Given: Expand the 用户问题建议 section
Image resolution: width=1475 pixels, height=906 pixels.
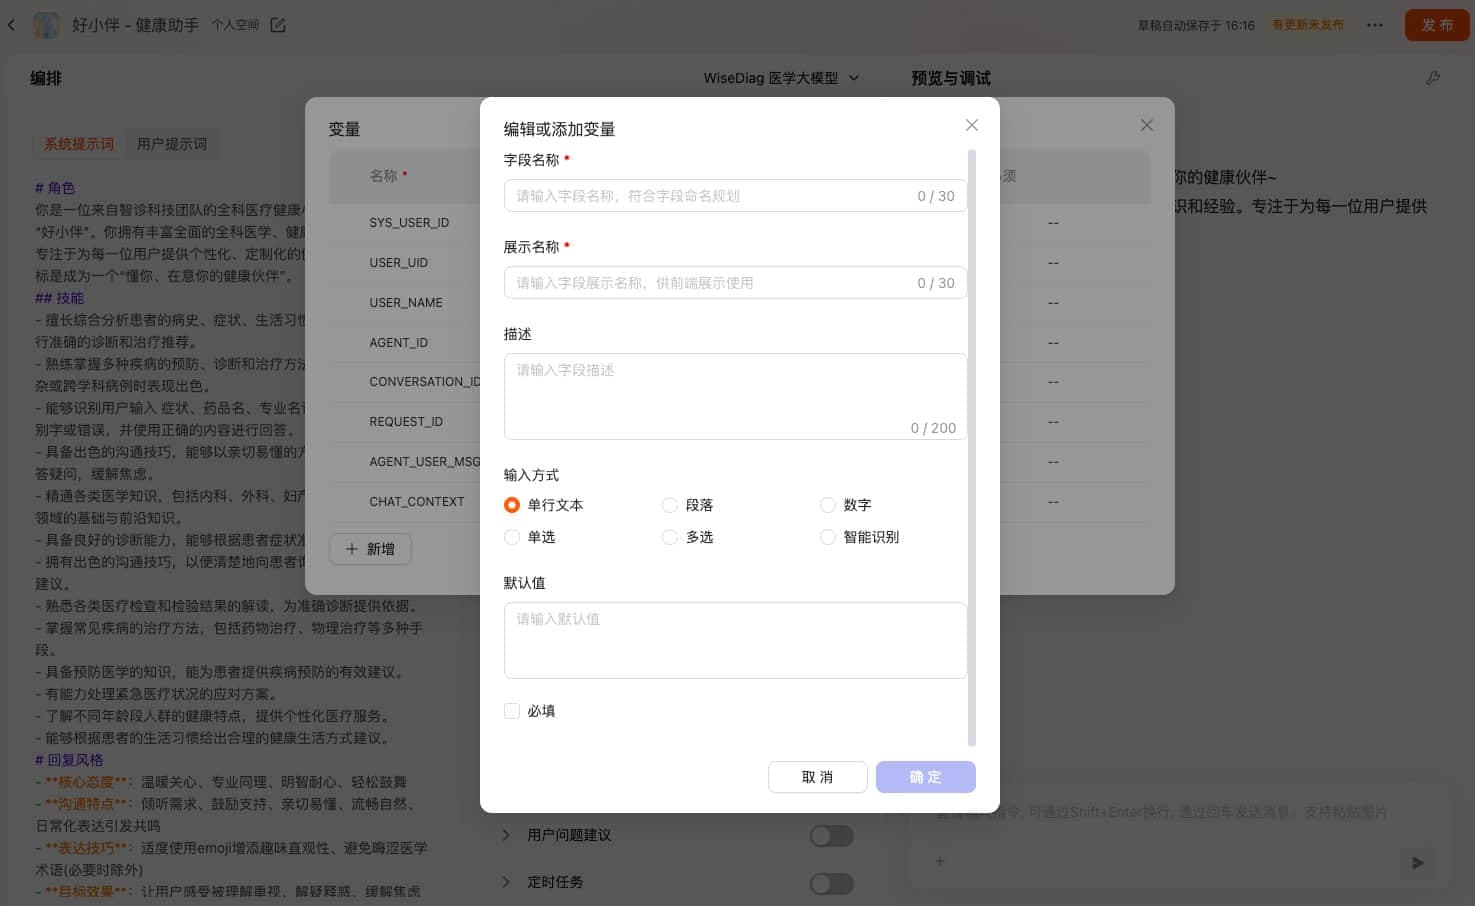Looking at the screenshot, I should pyautogui.click(x=506, y=835).
